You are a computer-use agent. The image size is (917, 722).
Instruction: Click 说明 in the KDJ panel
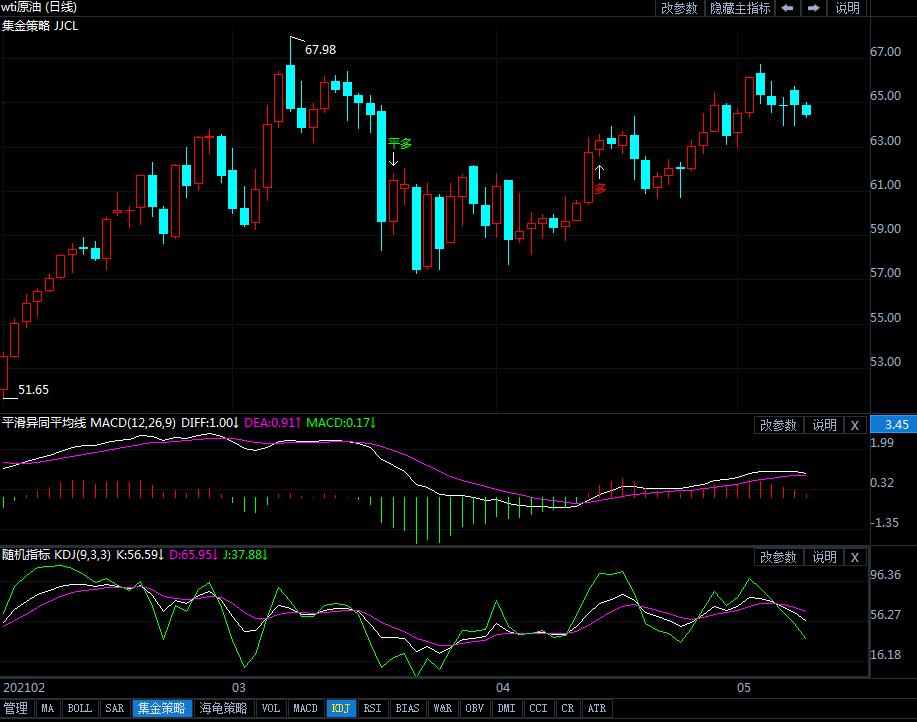point(824,557)
